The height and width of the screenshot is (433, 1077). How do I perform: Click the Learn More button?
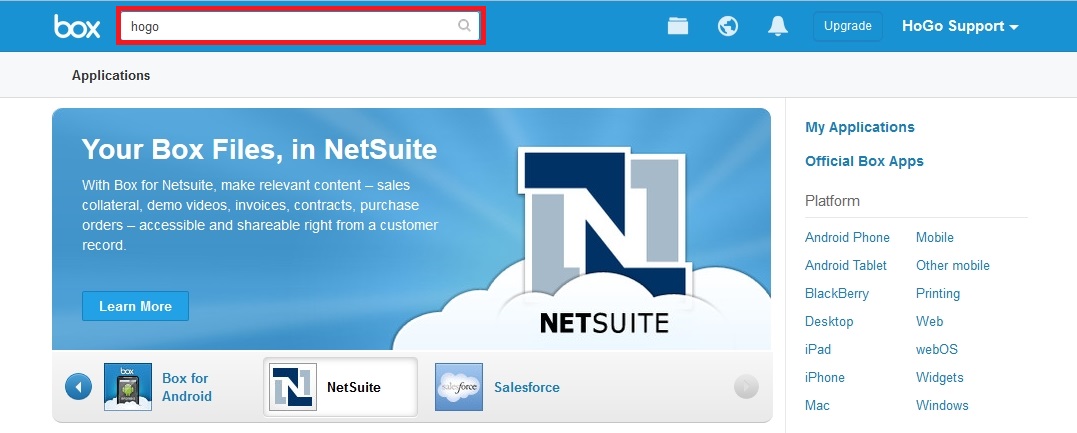(135, 306)
